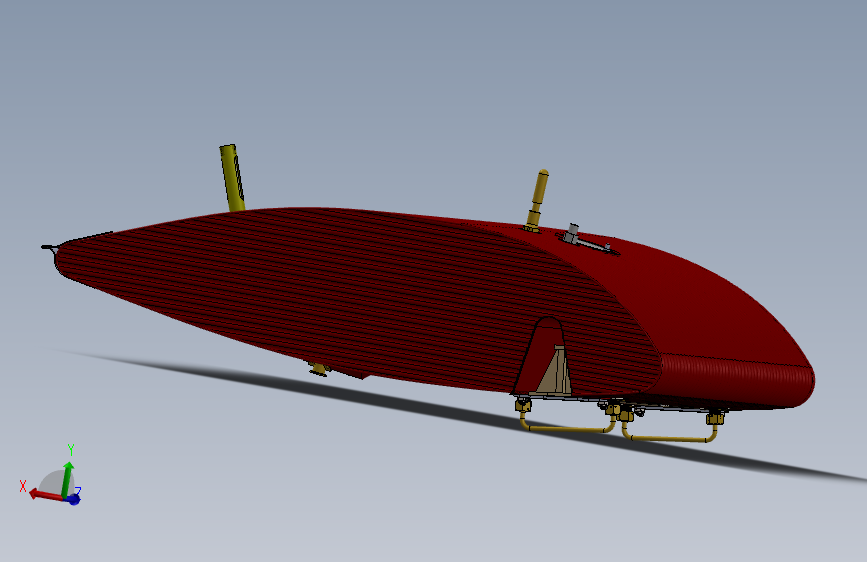867x562 pixels.
Task: Click the blue Z axis of the triad
Action: (x=74, y=499)
